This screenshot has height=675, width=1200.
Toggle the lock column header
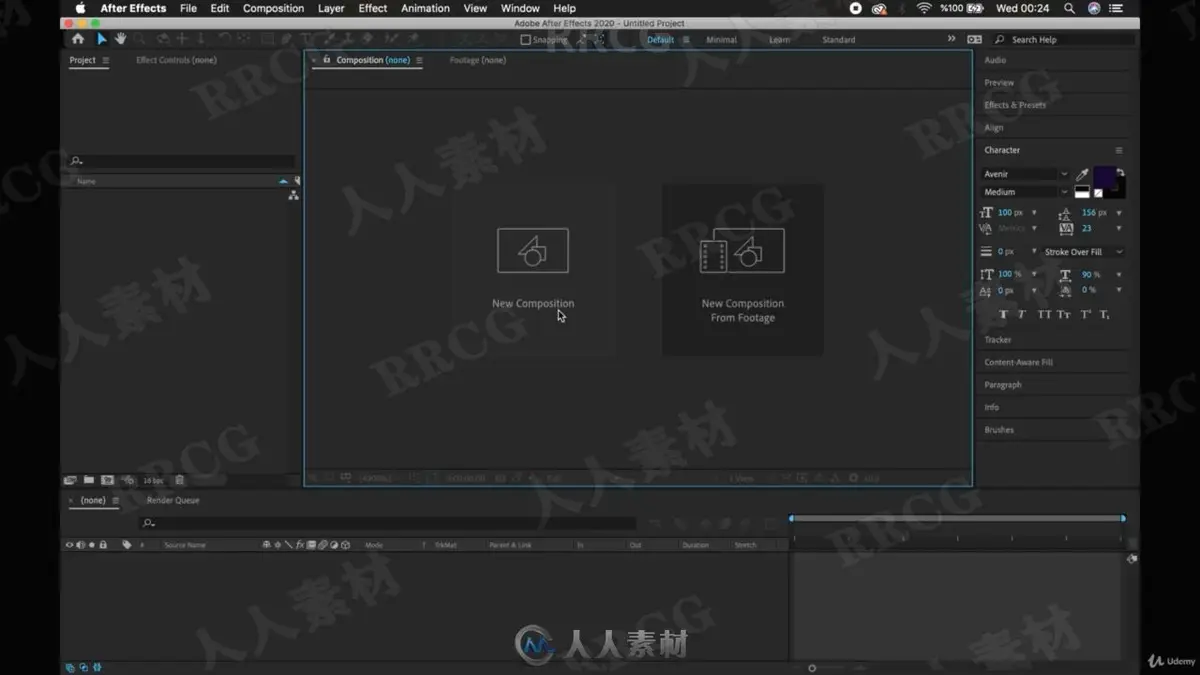pos(103,545)
